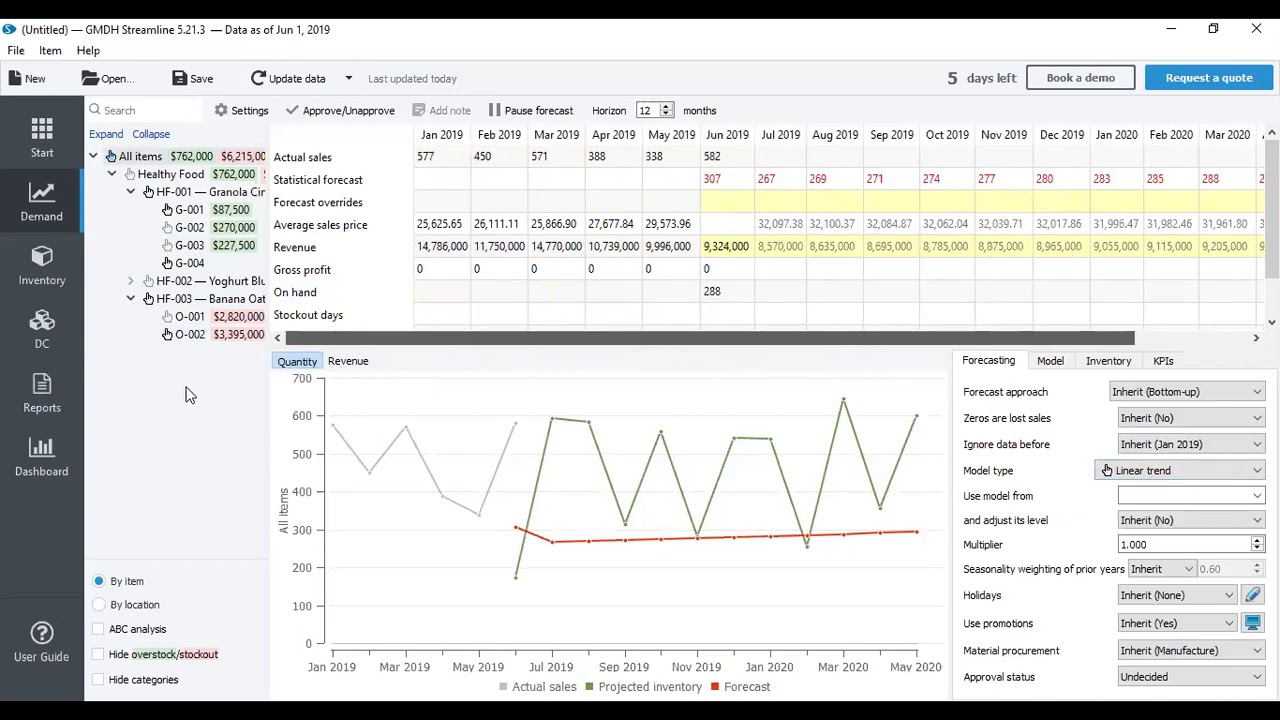Switch to the Inventory view in the sidebar
1280x720 pixels.
pos(42,266)
